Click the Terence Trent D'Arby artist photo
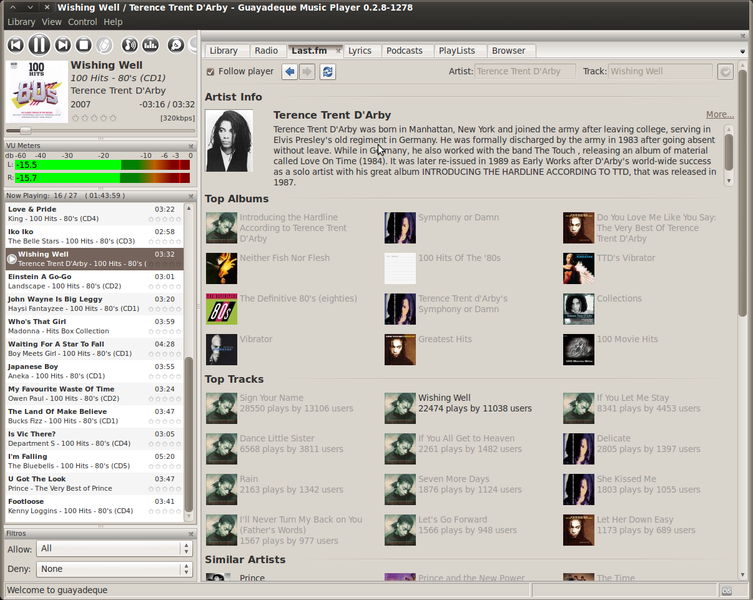The image size is (753, 600). [229, 141]
